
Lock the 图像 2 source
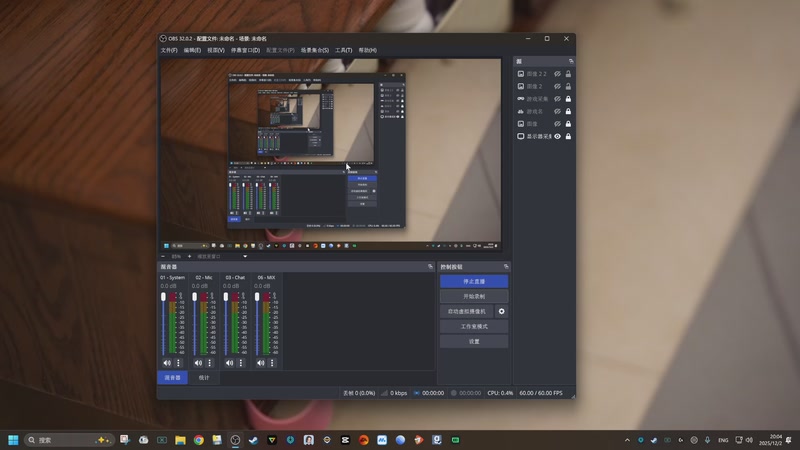[568, 86]
